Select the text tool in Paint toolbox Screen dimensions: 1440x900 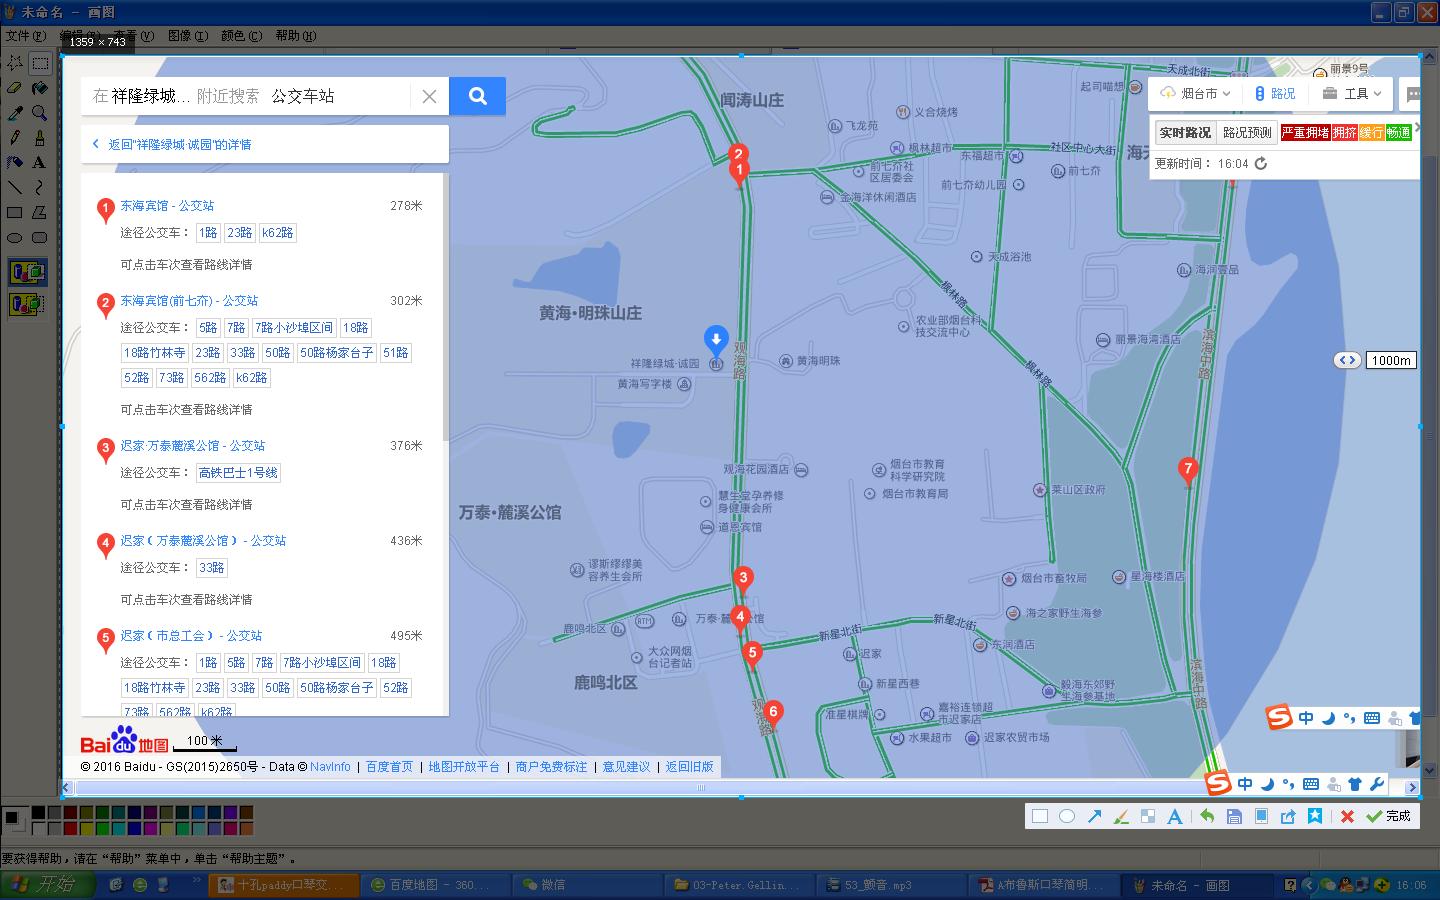[40, 162]
